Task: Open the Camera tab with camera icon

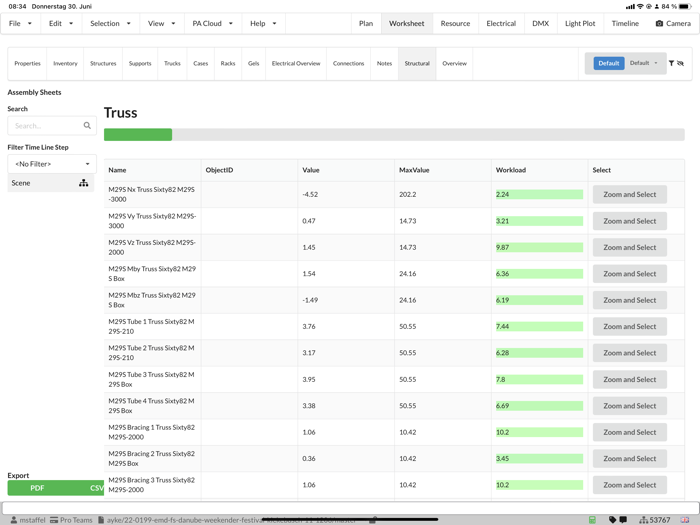Action: [x=673, y=23]
